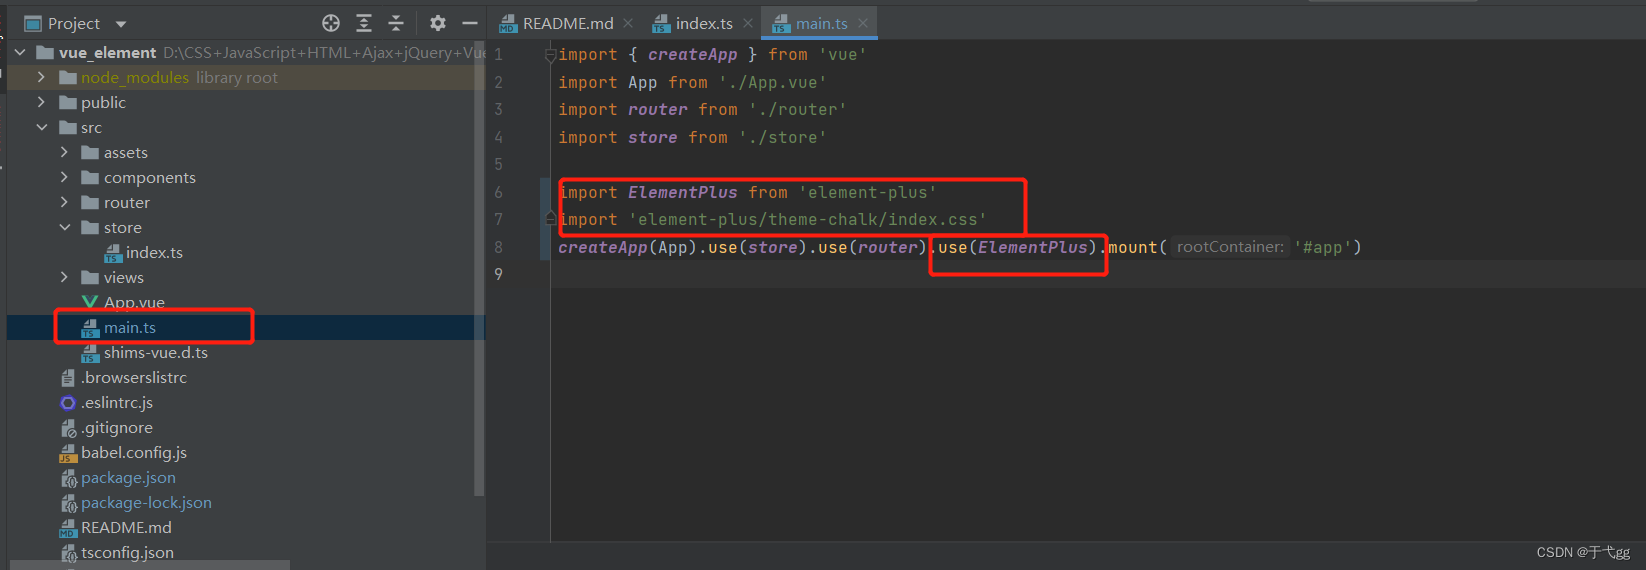Screen dimensions: 1646x570
Task: Expand the components folder
Action: (x=64, y=177)
